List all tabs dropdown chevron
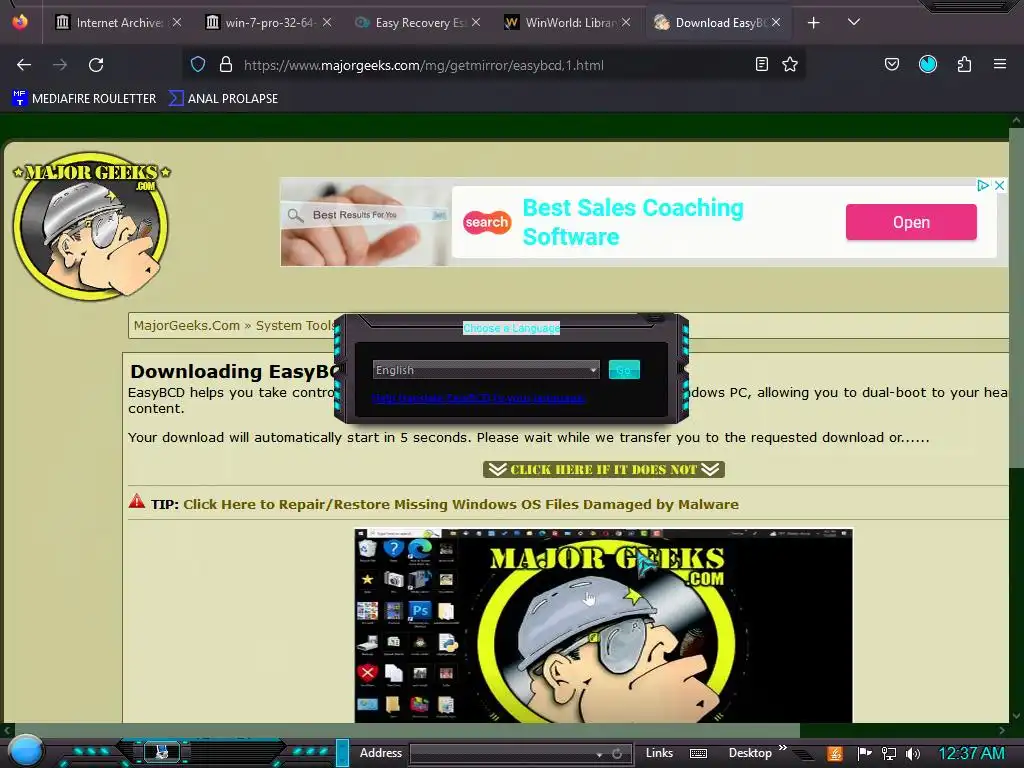The width and height of the screenshot is (1024, 768). (x=854, y=22)
